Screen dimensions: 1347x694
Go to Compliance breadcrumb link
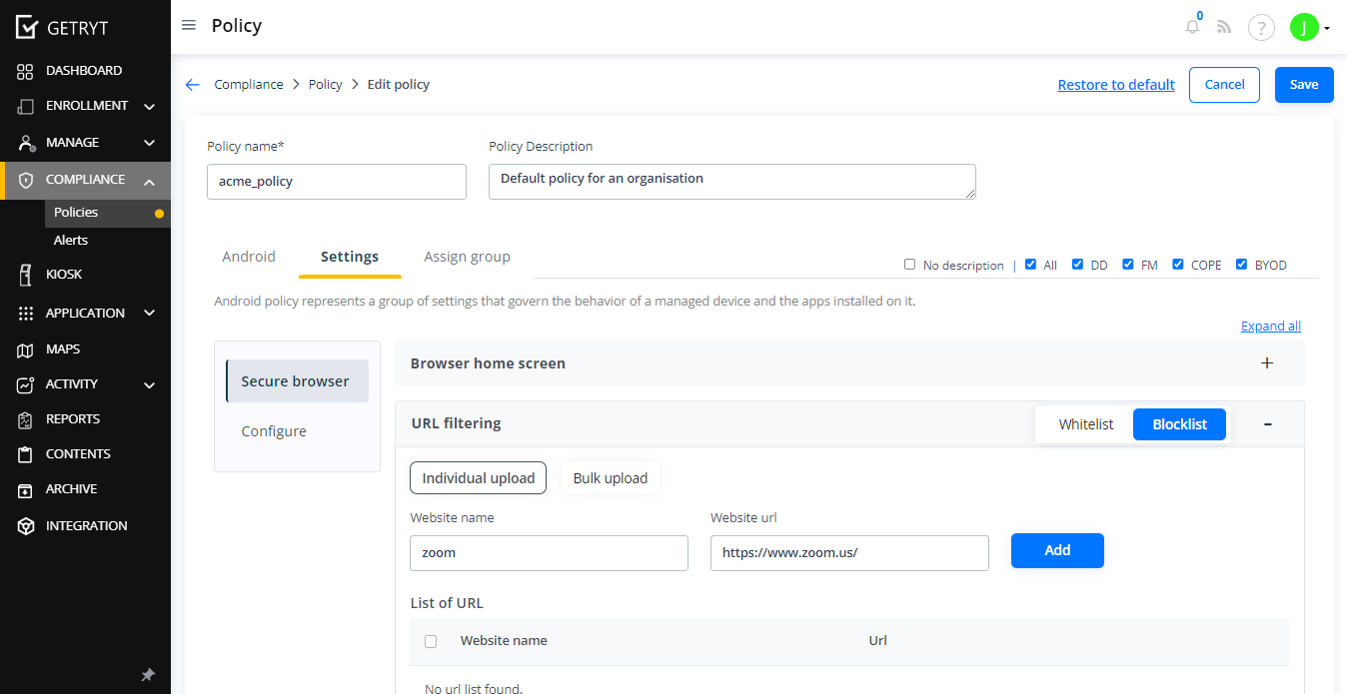tap(249, 85)
